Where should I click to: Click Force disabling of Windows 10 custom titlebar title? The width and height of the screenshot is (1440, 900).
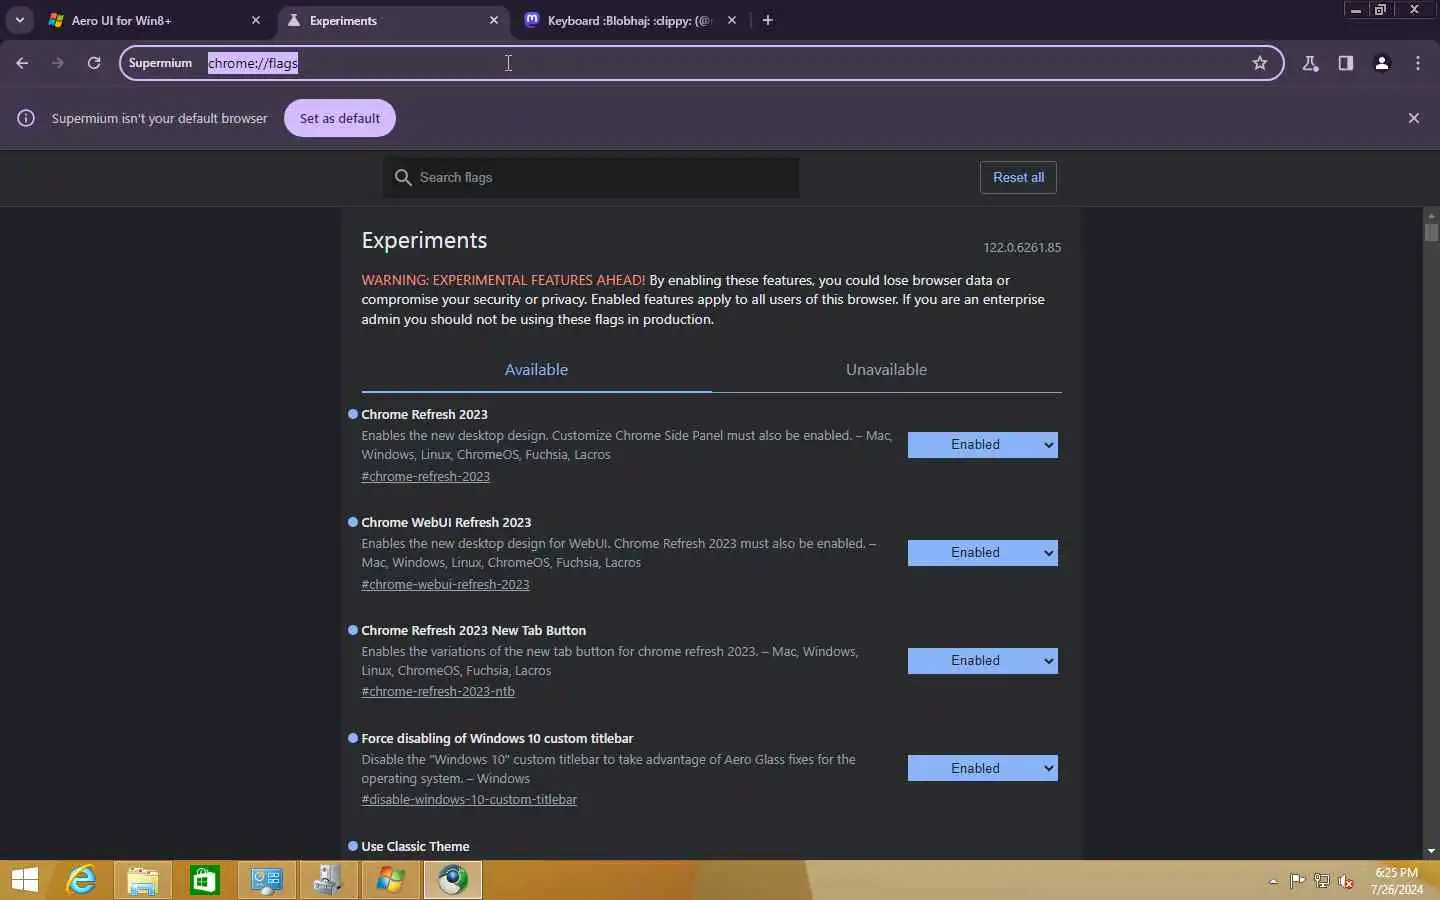coord(497,739)
